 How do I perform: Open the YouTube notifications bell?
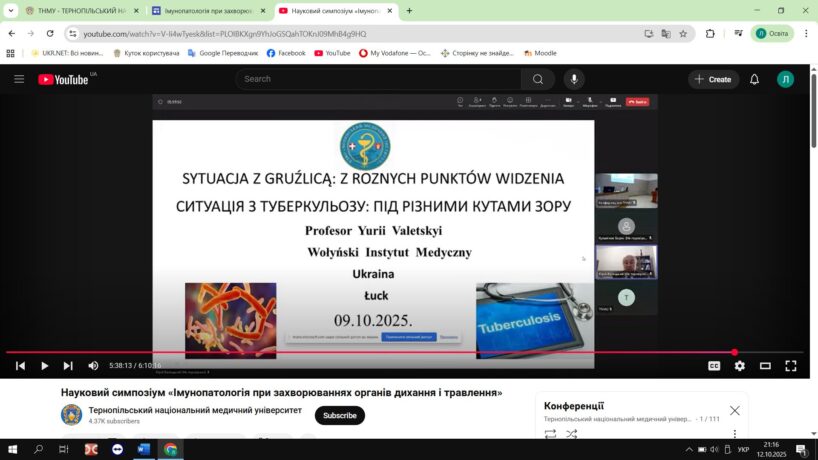[755, 79]
